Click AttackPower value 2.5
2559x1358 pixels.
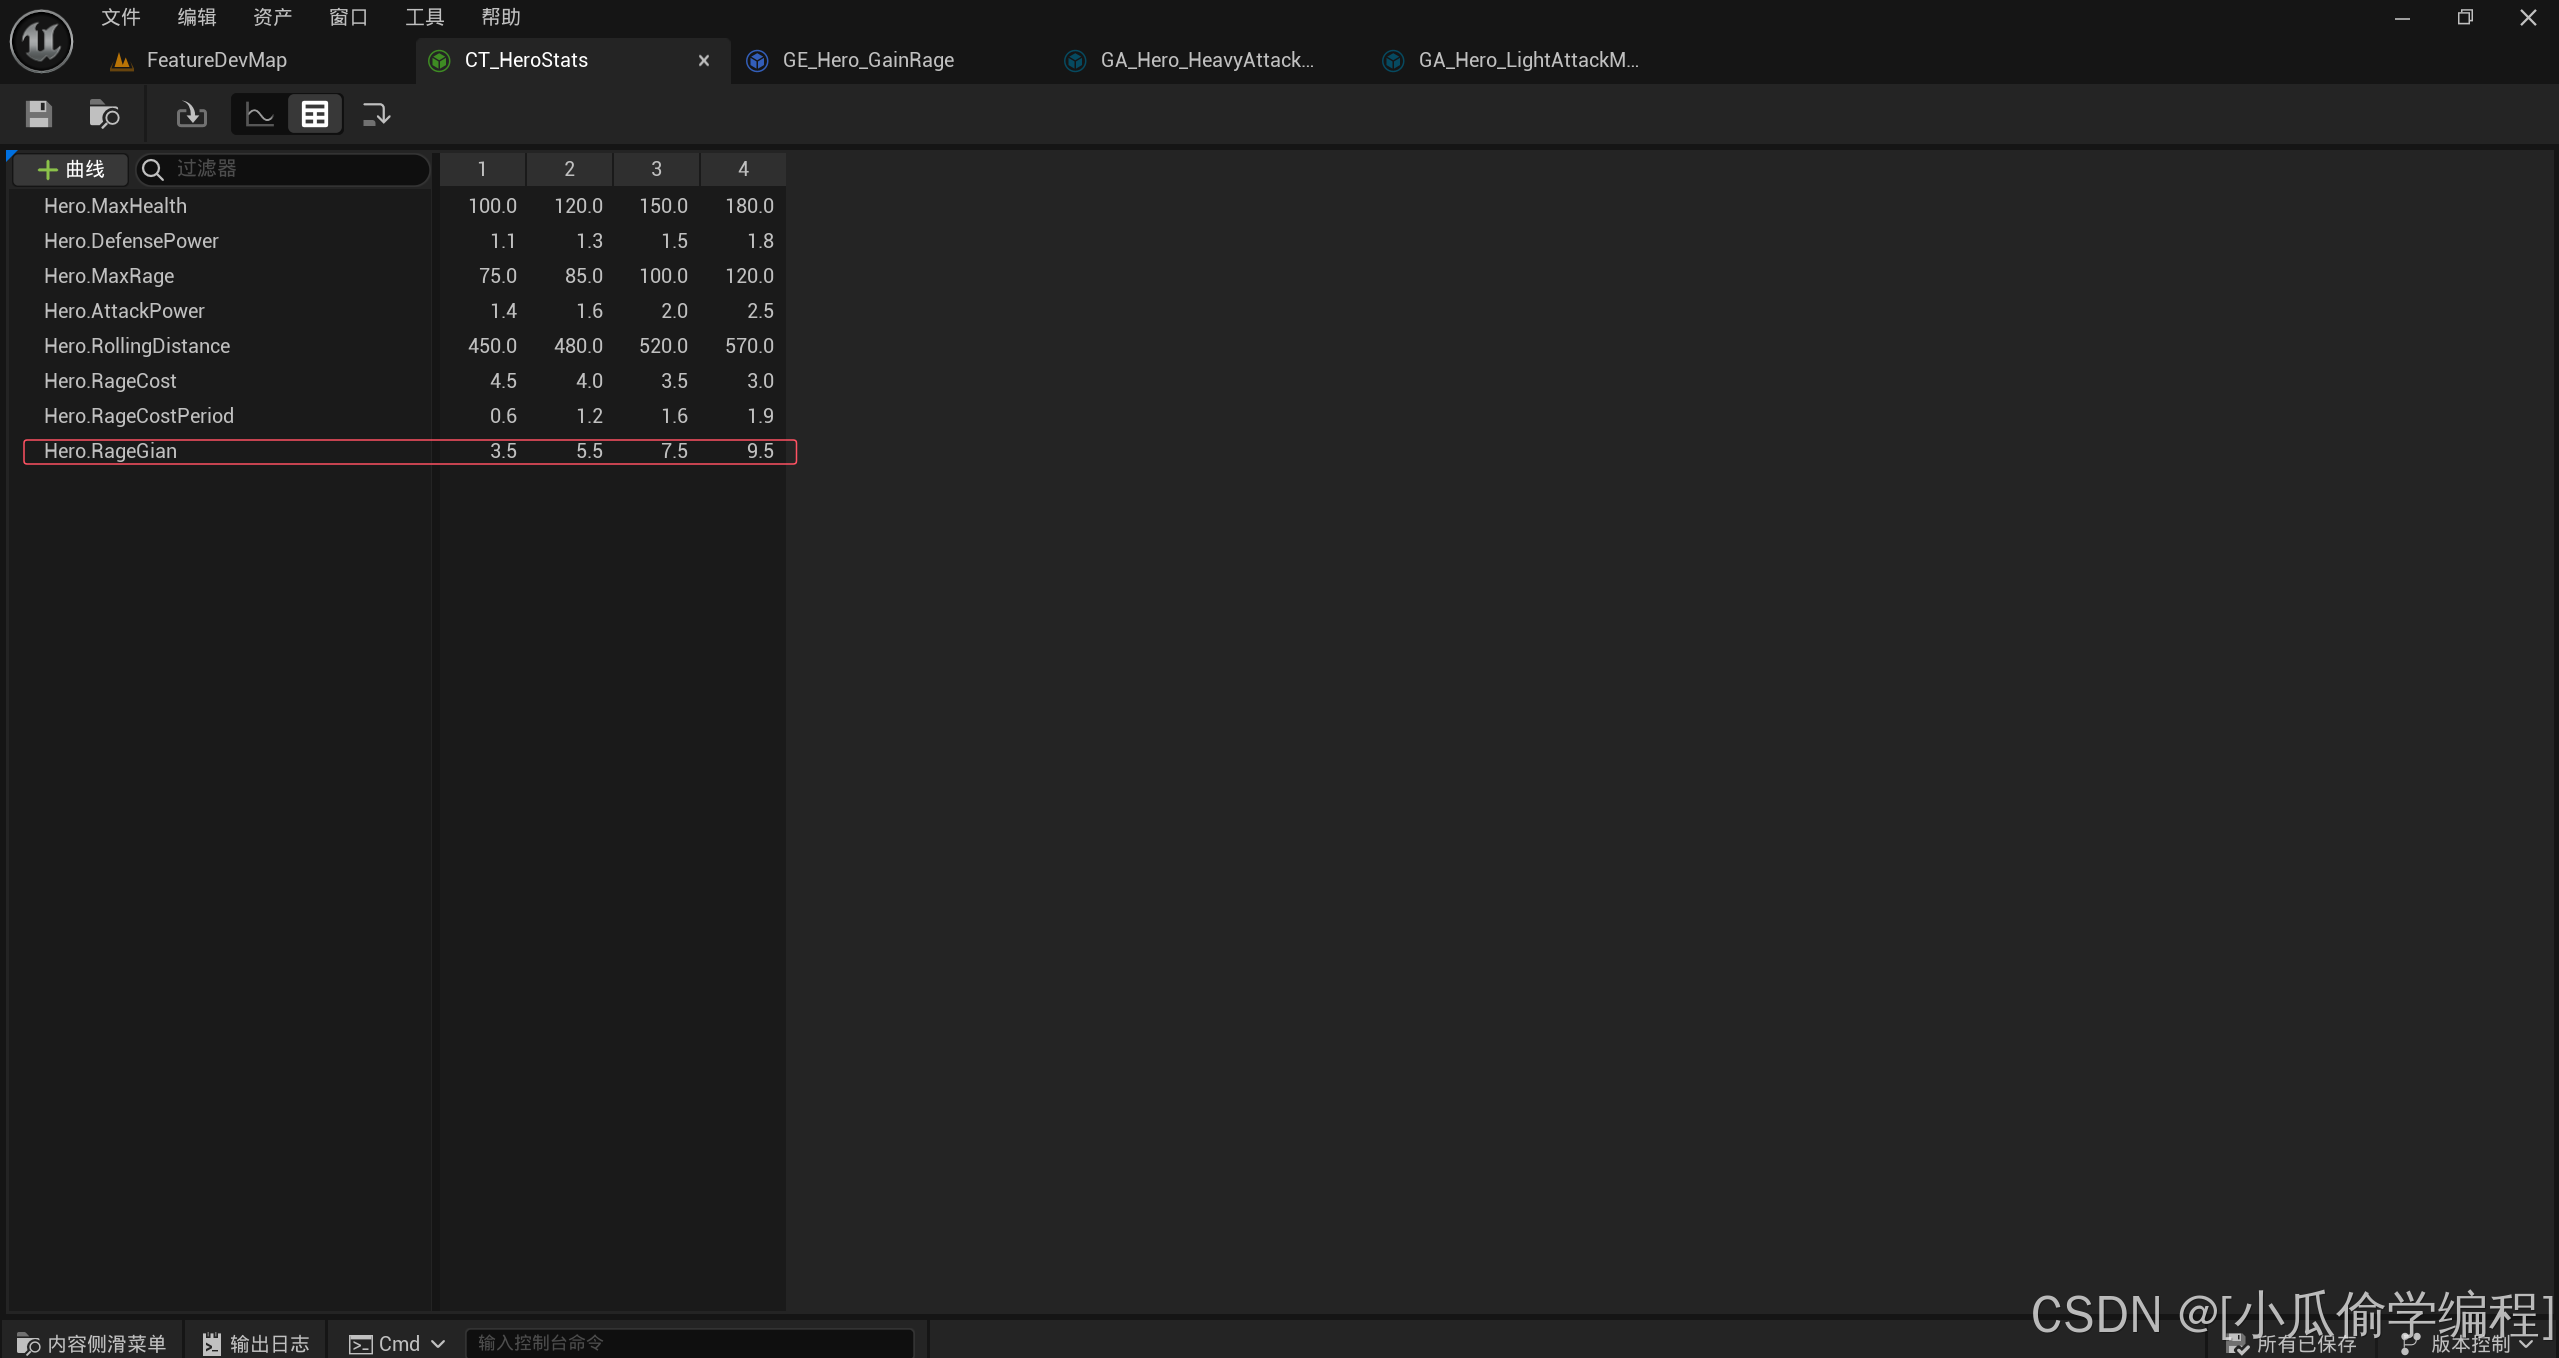(x=760, y=311)
